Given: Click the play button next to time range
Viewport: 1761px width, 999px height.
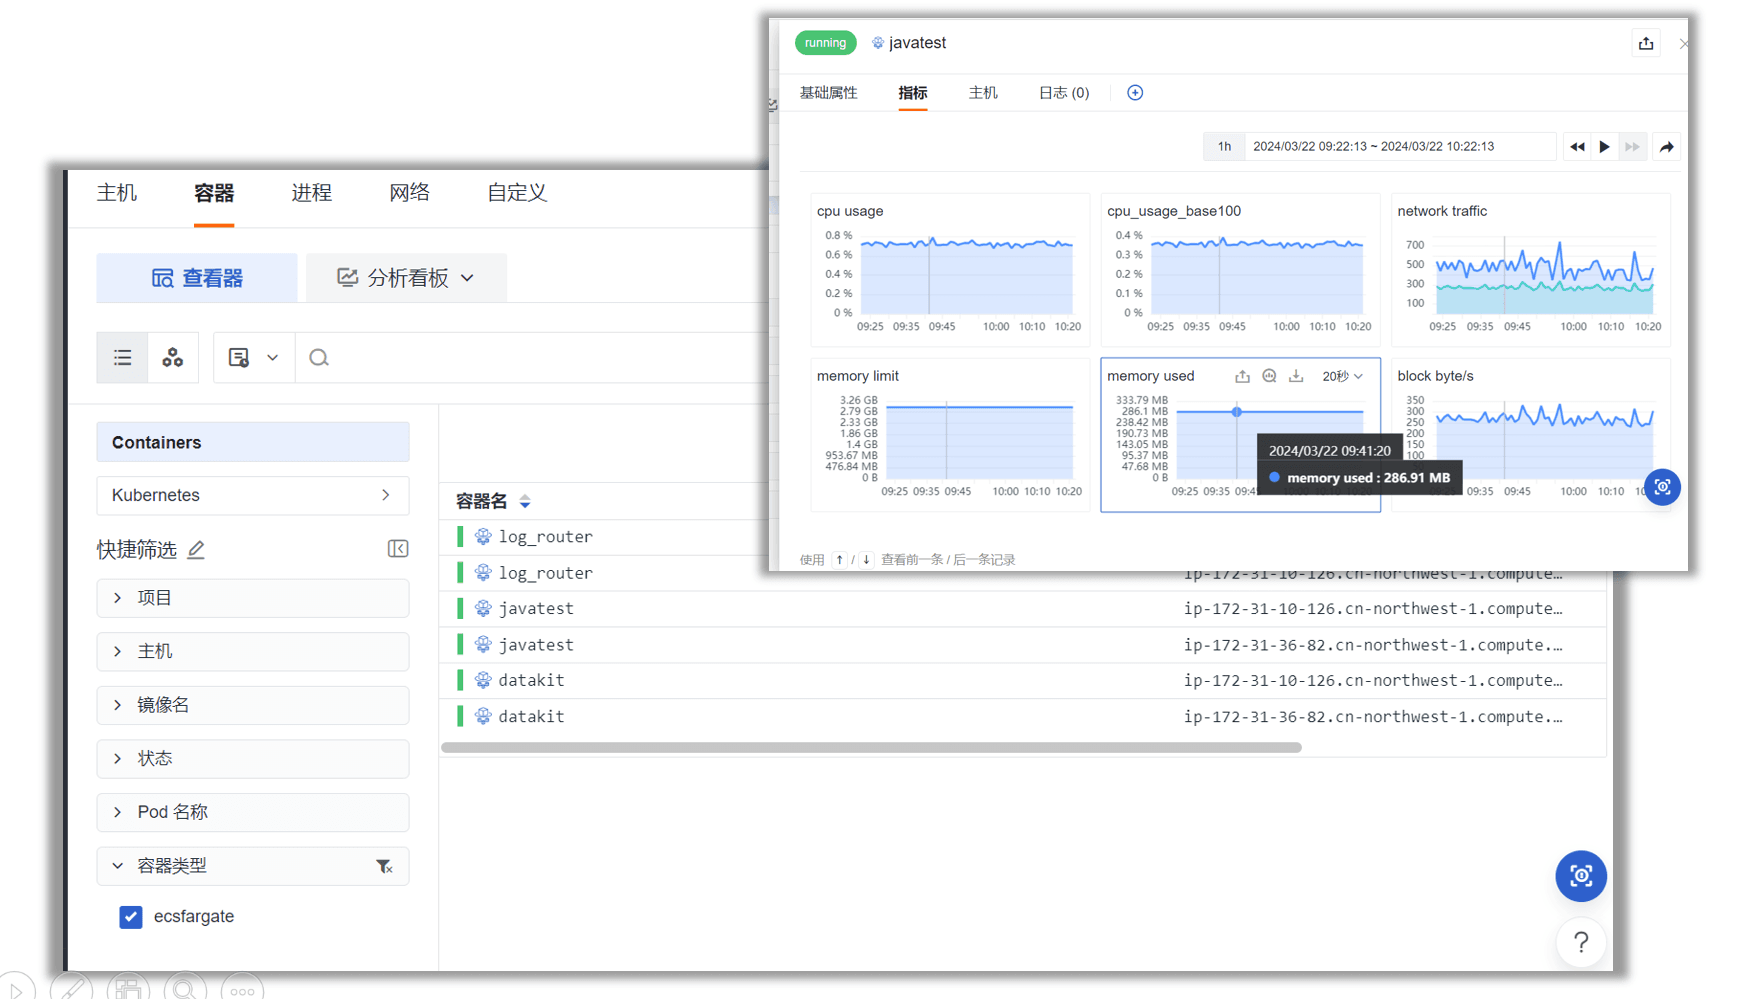Looking at the screenshot, I should (1604, 147).
